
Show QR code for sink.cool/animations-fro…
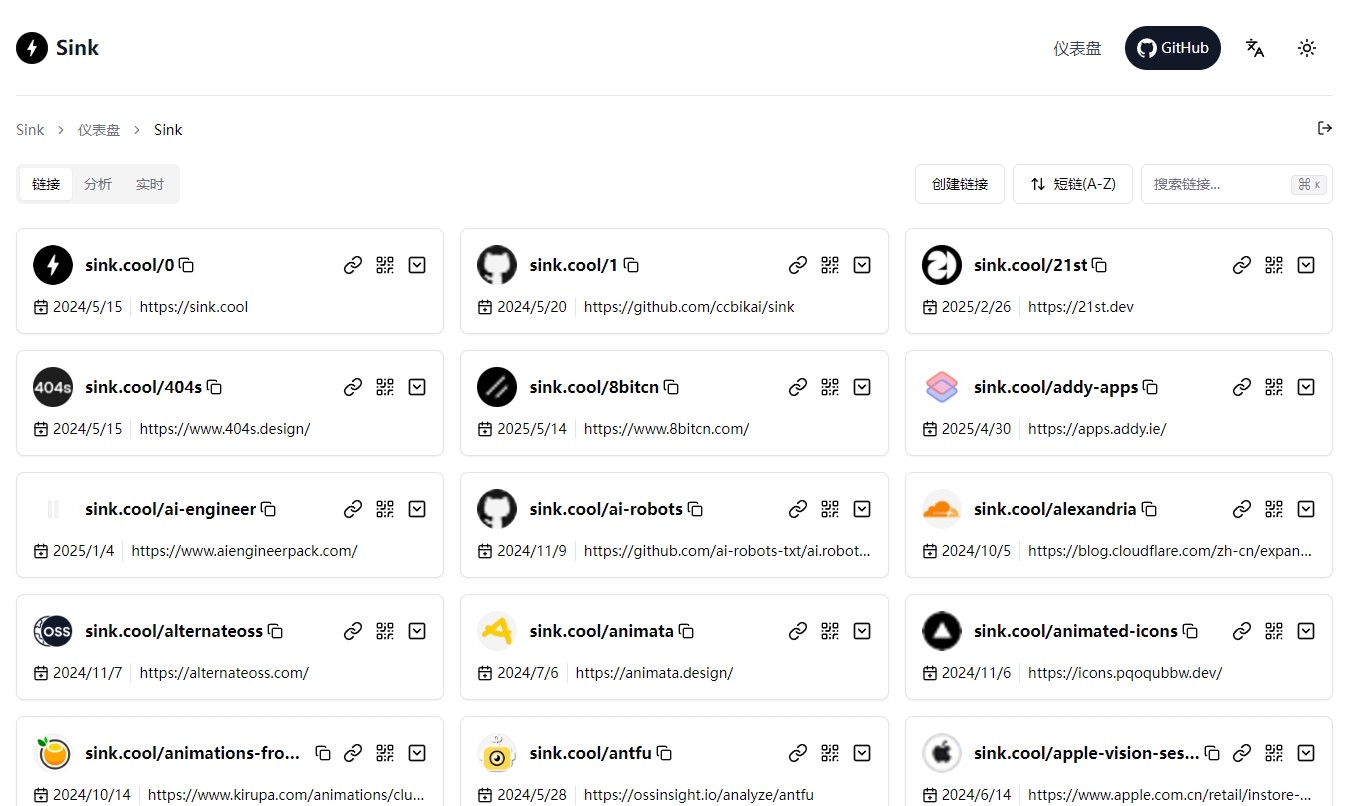pos(385,753)
